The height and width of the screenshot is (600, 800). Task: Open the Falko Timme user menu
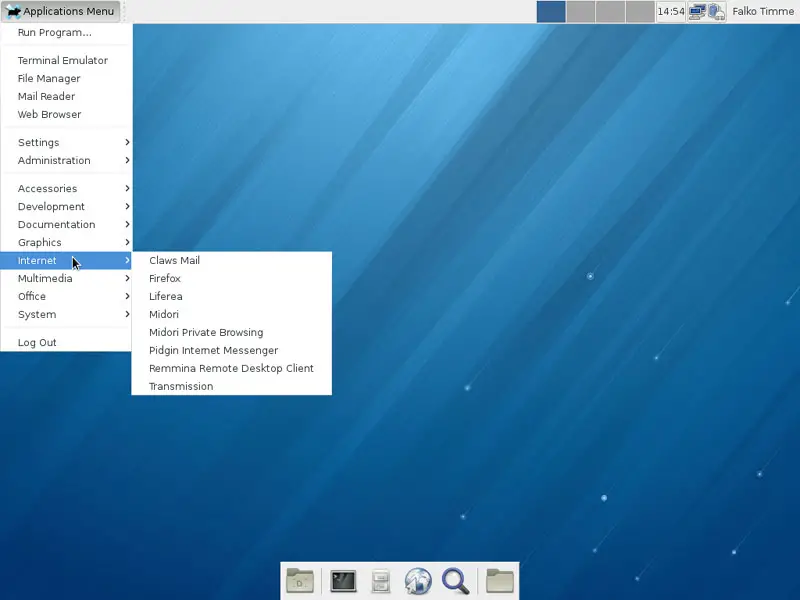[763, 11]
